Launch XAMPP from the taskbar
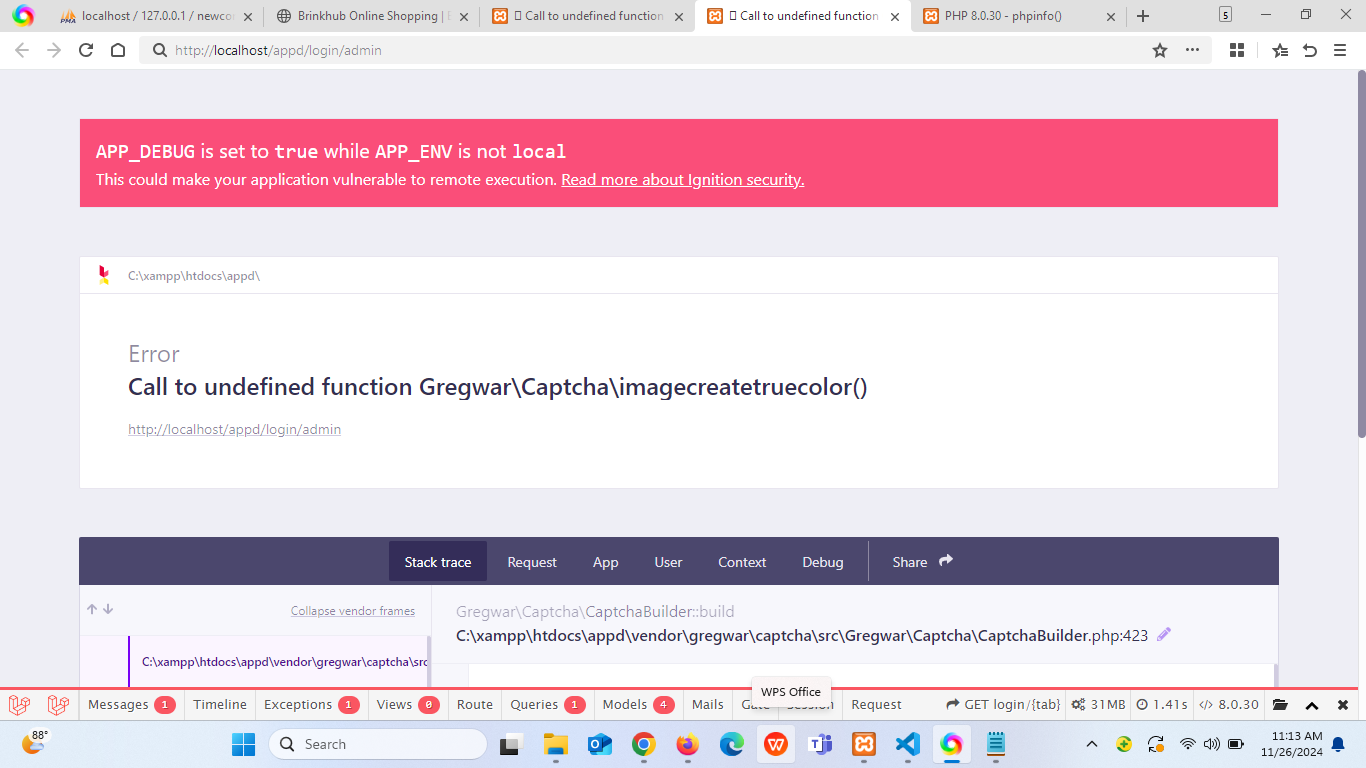Screen dimensions: 1366x768 (864, 744)
